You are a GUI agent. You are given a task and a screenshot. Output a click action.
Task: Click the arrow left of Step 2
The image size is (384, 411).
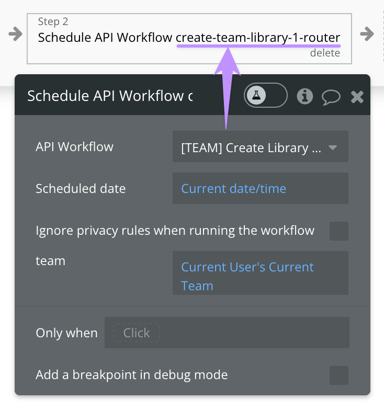click(15, 34)
